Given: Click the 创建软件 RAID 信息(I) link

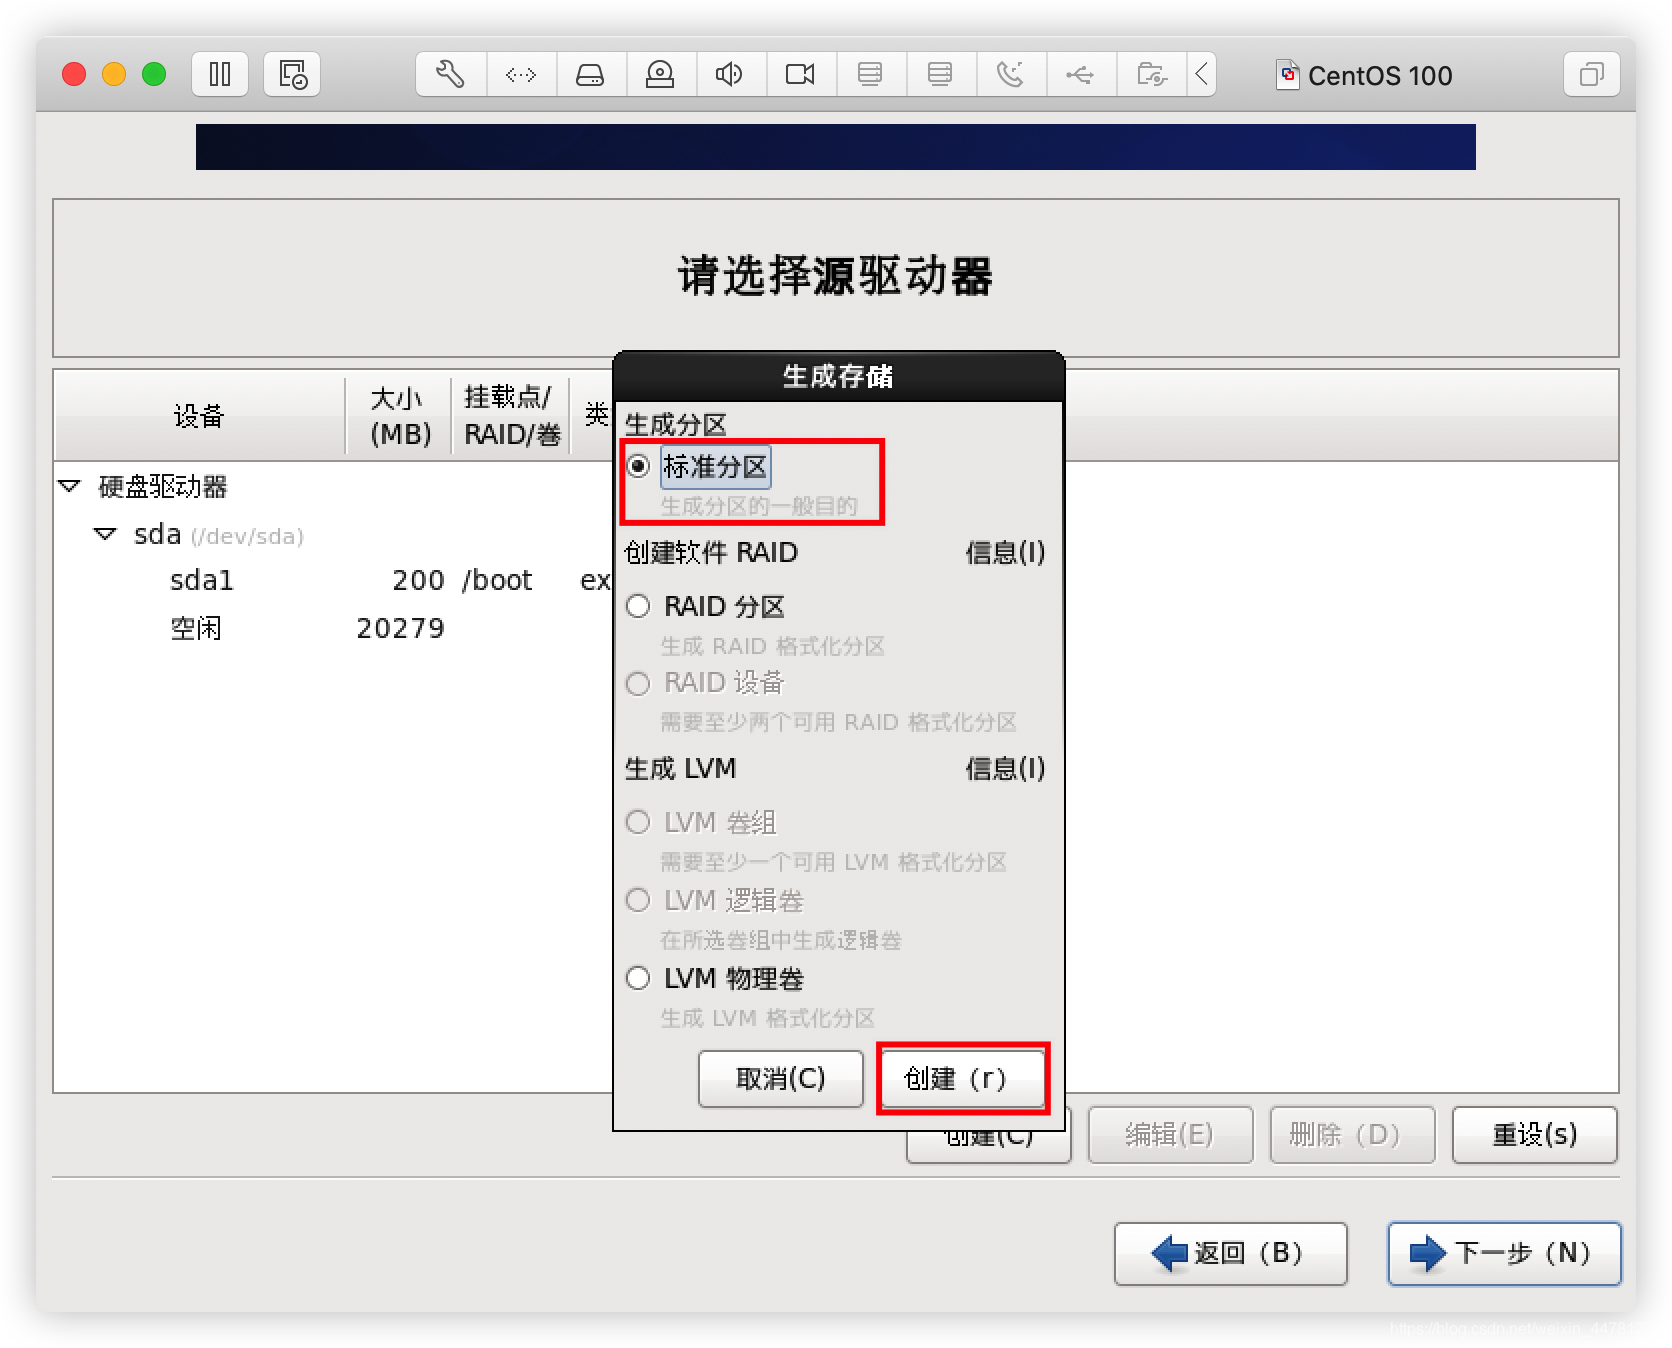Looking at the screenshot, I should 1004,553.
